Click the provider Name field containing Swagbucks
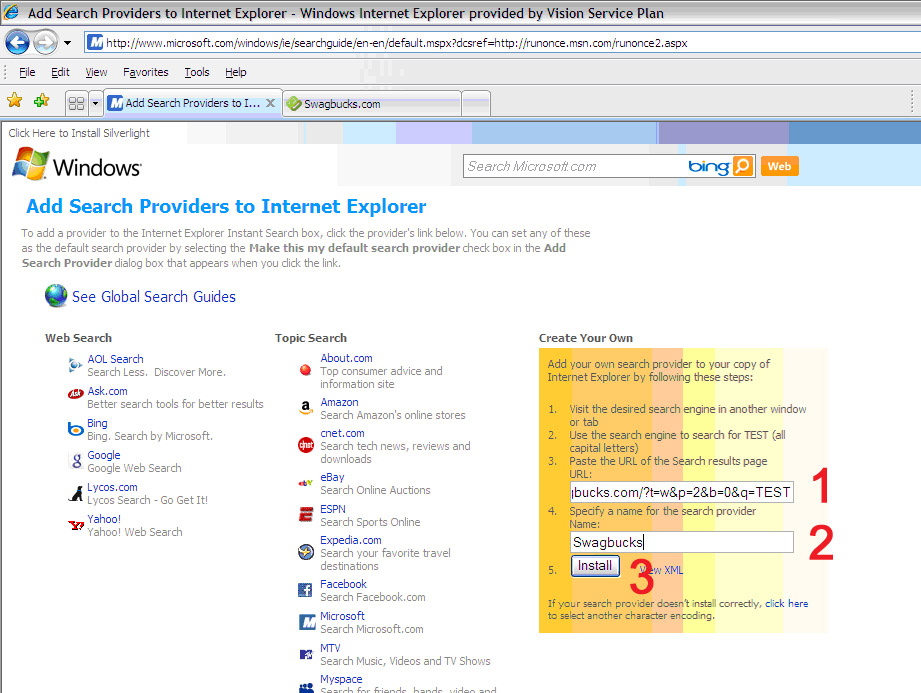 point(682,542)
